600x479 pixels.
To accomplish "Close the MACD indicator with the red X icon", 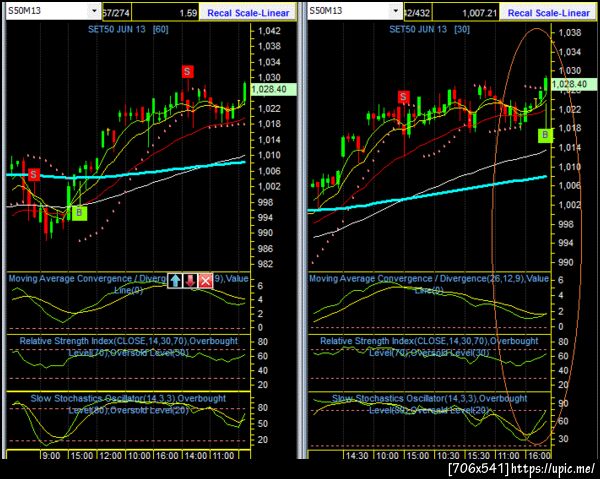I will pos(206,280).
